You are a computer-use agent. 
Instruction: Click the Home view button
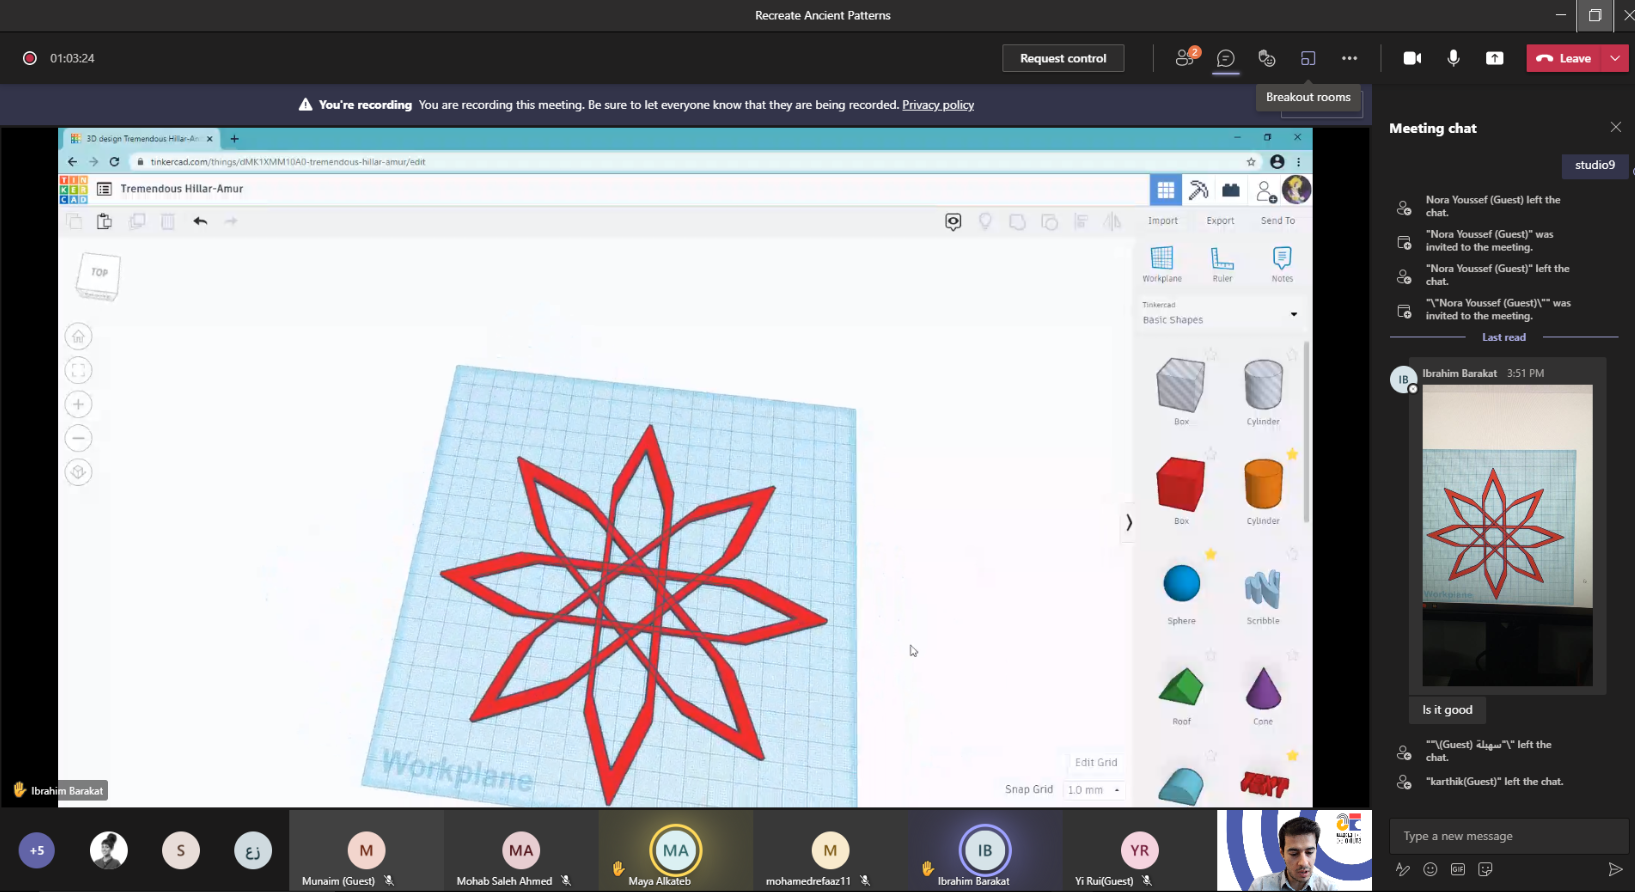79,336
